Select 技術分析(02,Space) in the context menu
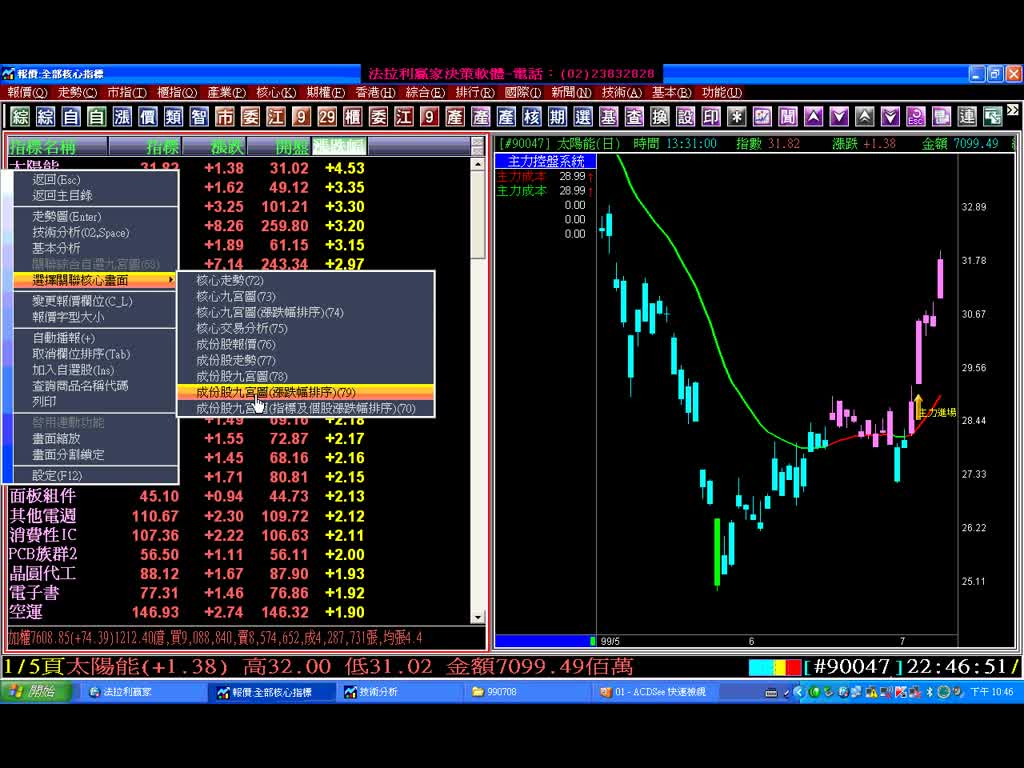 96,232
